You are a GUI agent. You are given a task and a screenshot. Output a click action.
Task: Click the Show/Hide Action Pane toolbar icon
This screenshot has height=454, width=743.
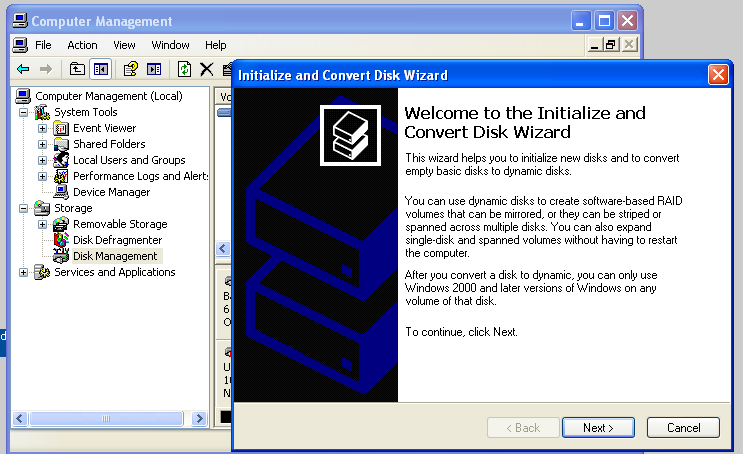coord(154,70)
